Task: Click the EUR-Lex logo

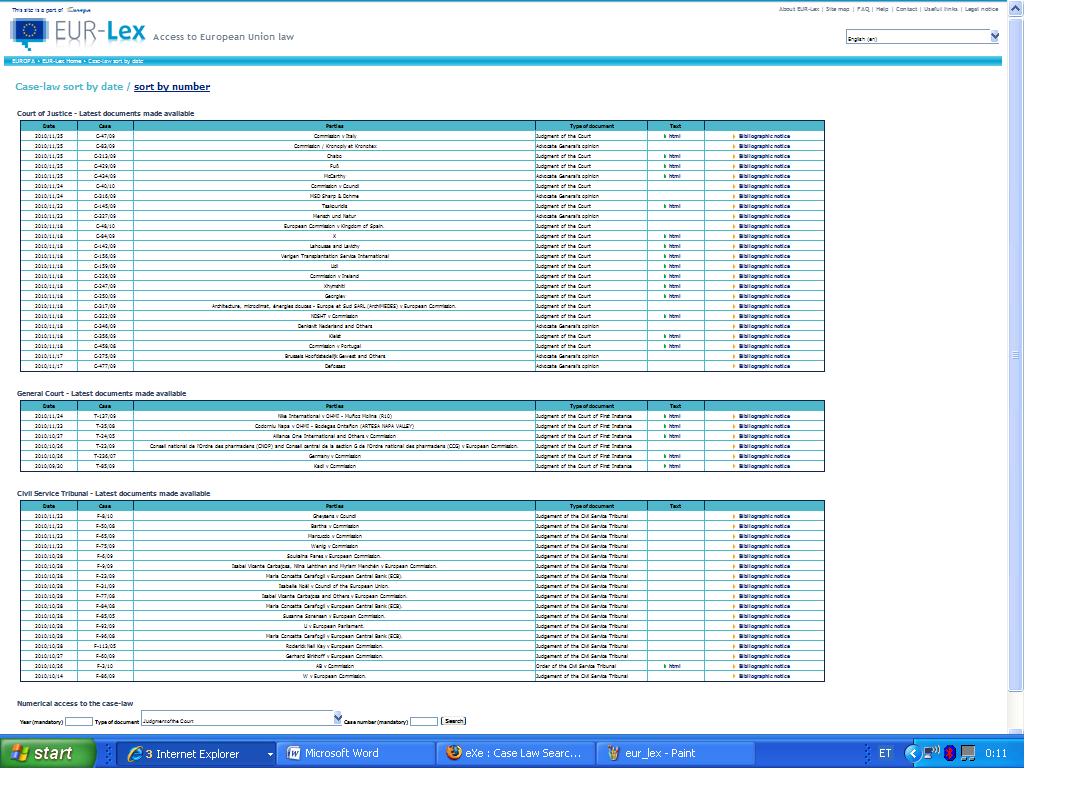Action: click(x=77, y=33)
